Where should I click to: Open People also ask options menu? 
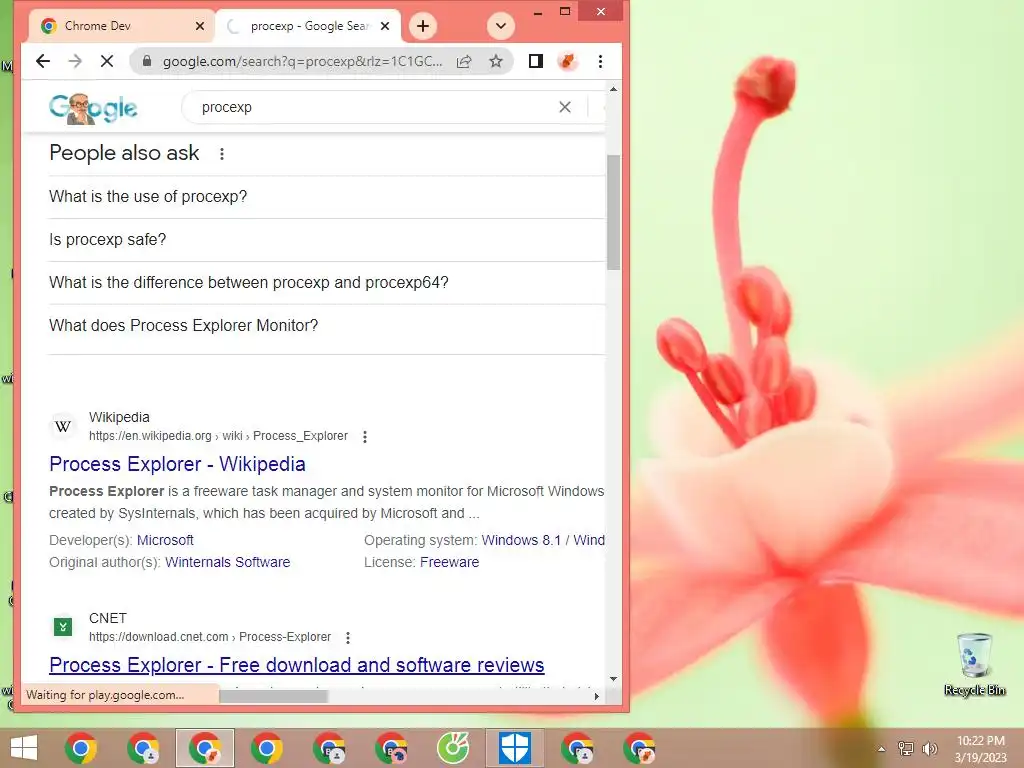(x=222, y=153)
